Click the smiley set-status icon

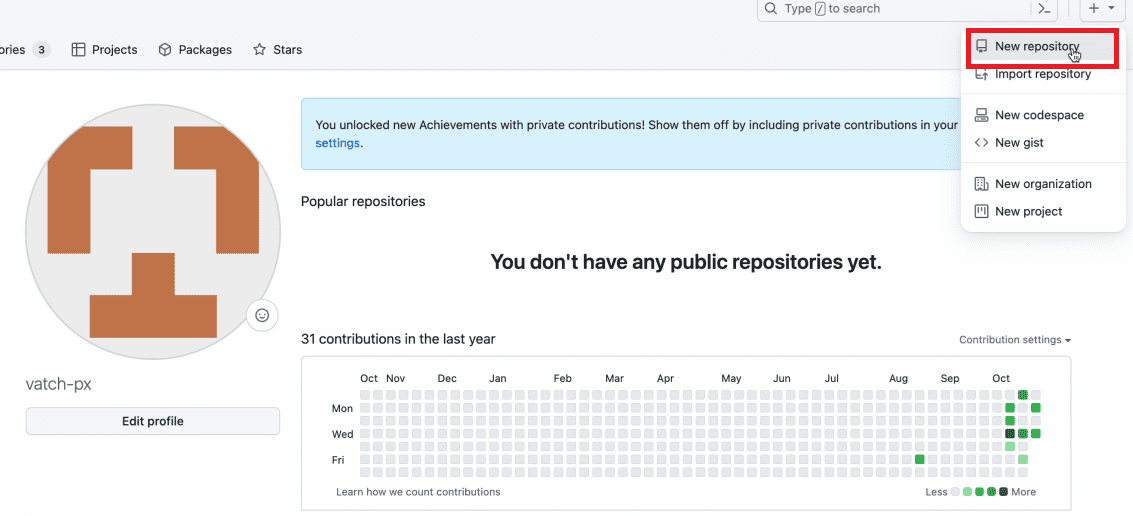(x=262, y=315)
